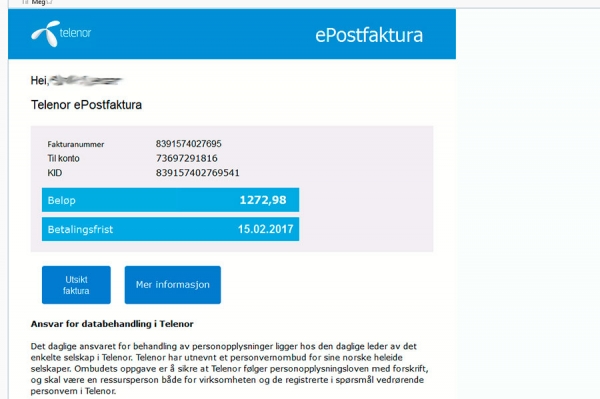Click the 'Telenor ePostfaktura' heading

pos(86,105)
